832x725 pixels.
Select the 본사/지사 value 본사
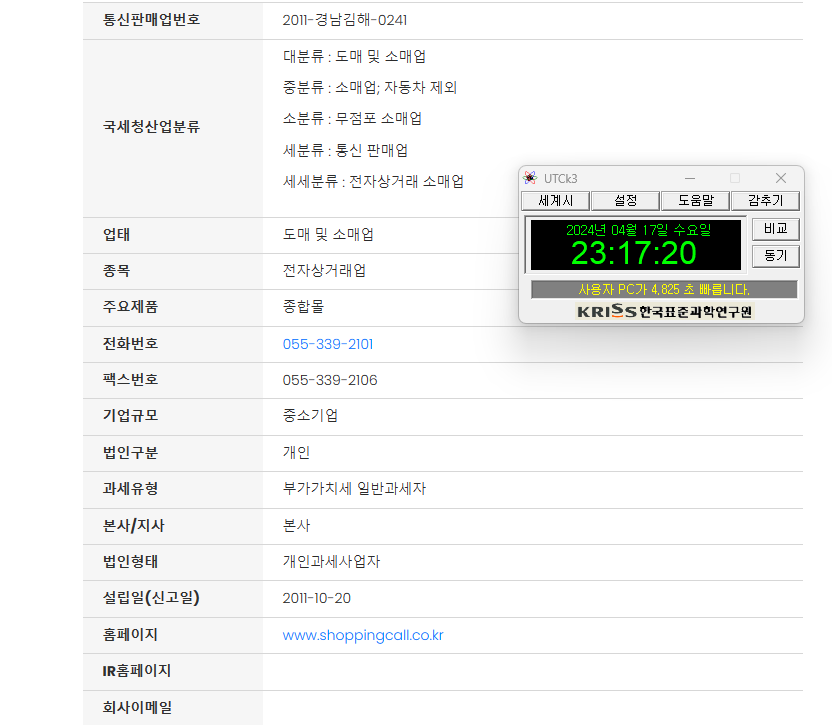coord(296,526)
